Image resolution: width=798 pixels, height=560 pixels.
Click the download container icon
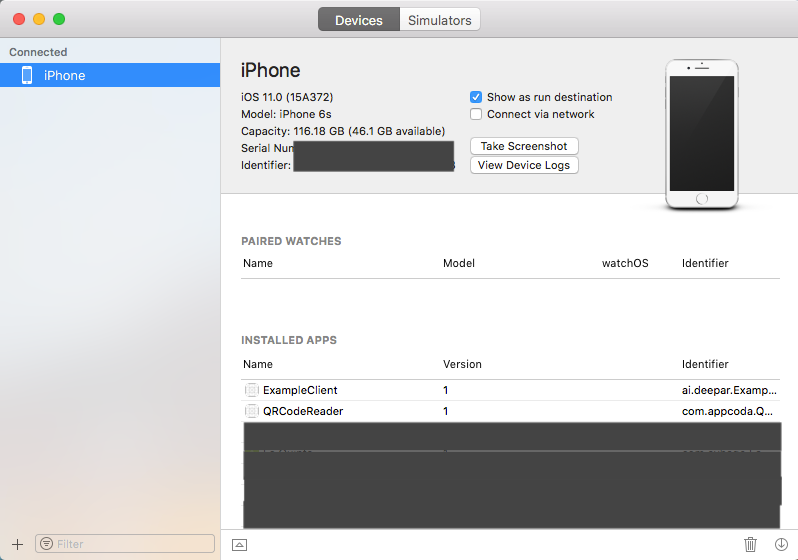point(781,544)
